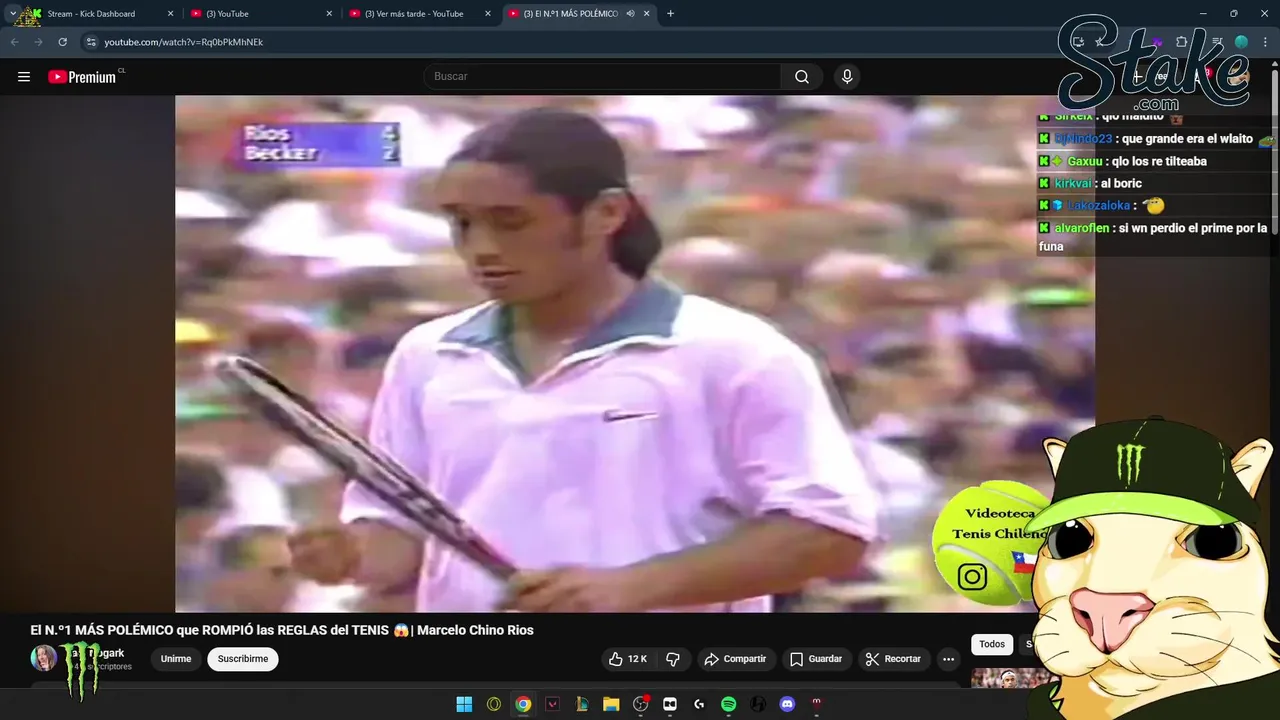
Task: Go forward one page in Chrome
Action: coord(38,42)
